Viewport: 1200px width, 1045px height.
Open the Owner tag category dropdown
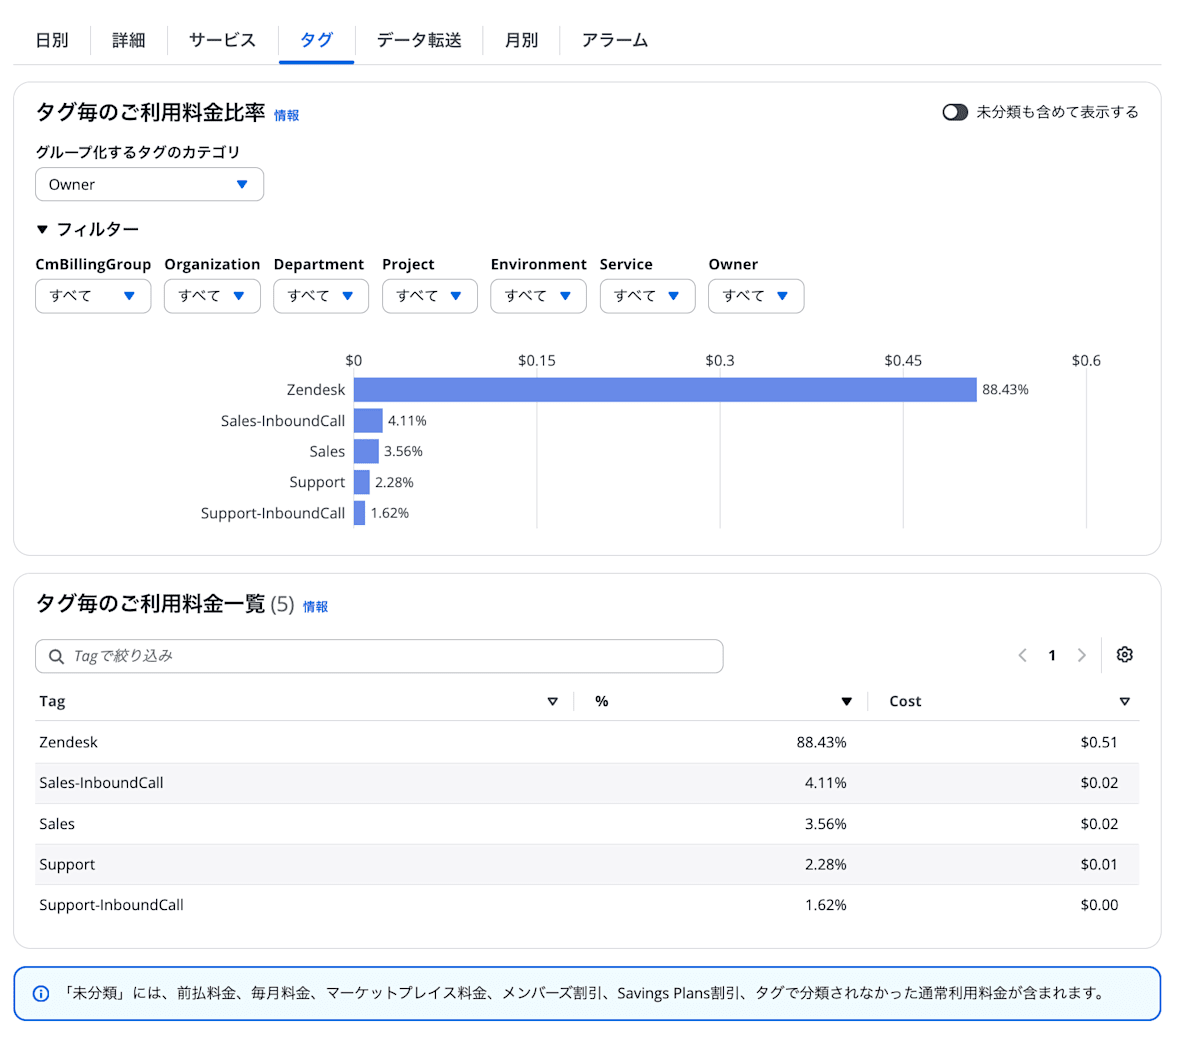coord(149,184)
